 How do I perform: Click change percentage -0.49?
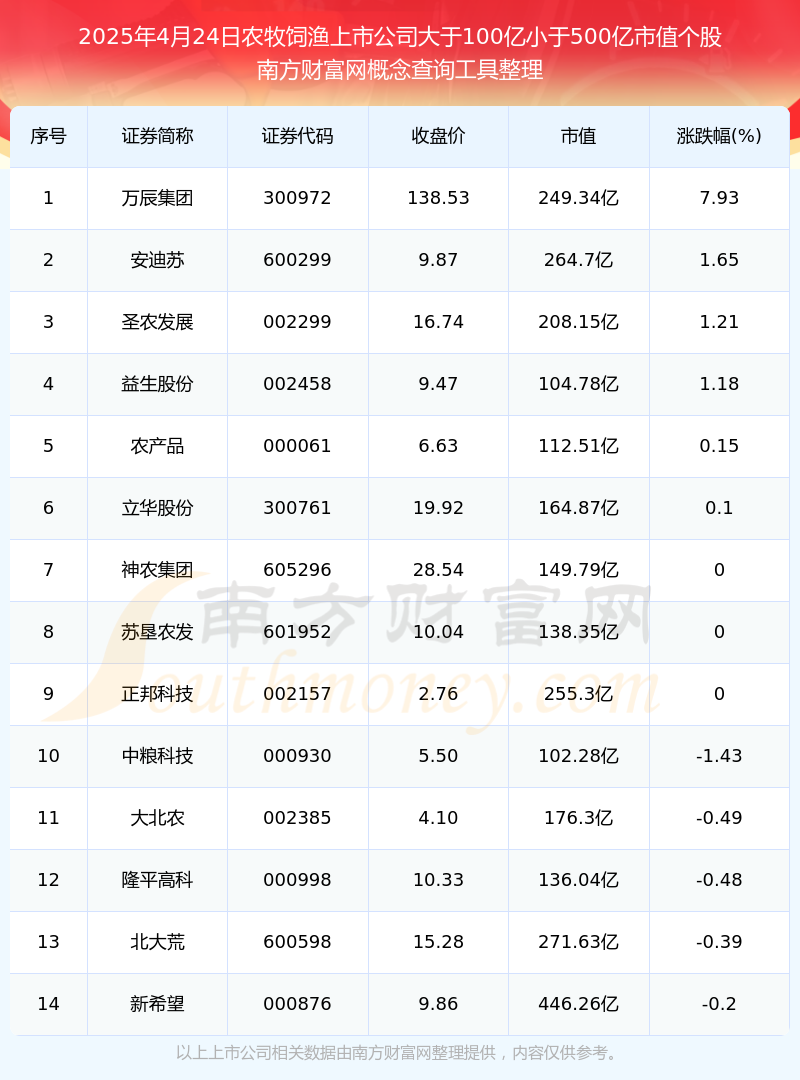click(x=719, y=818)
